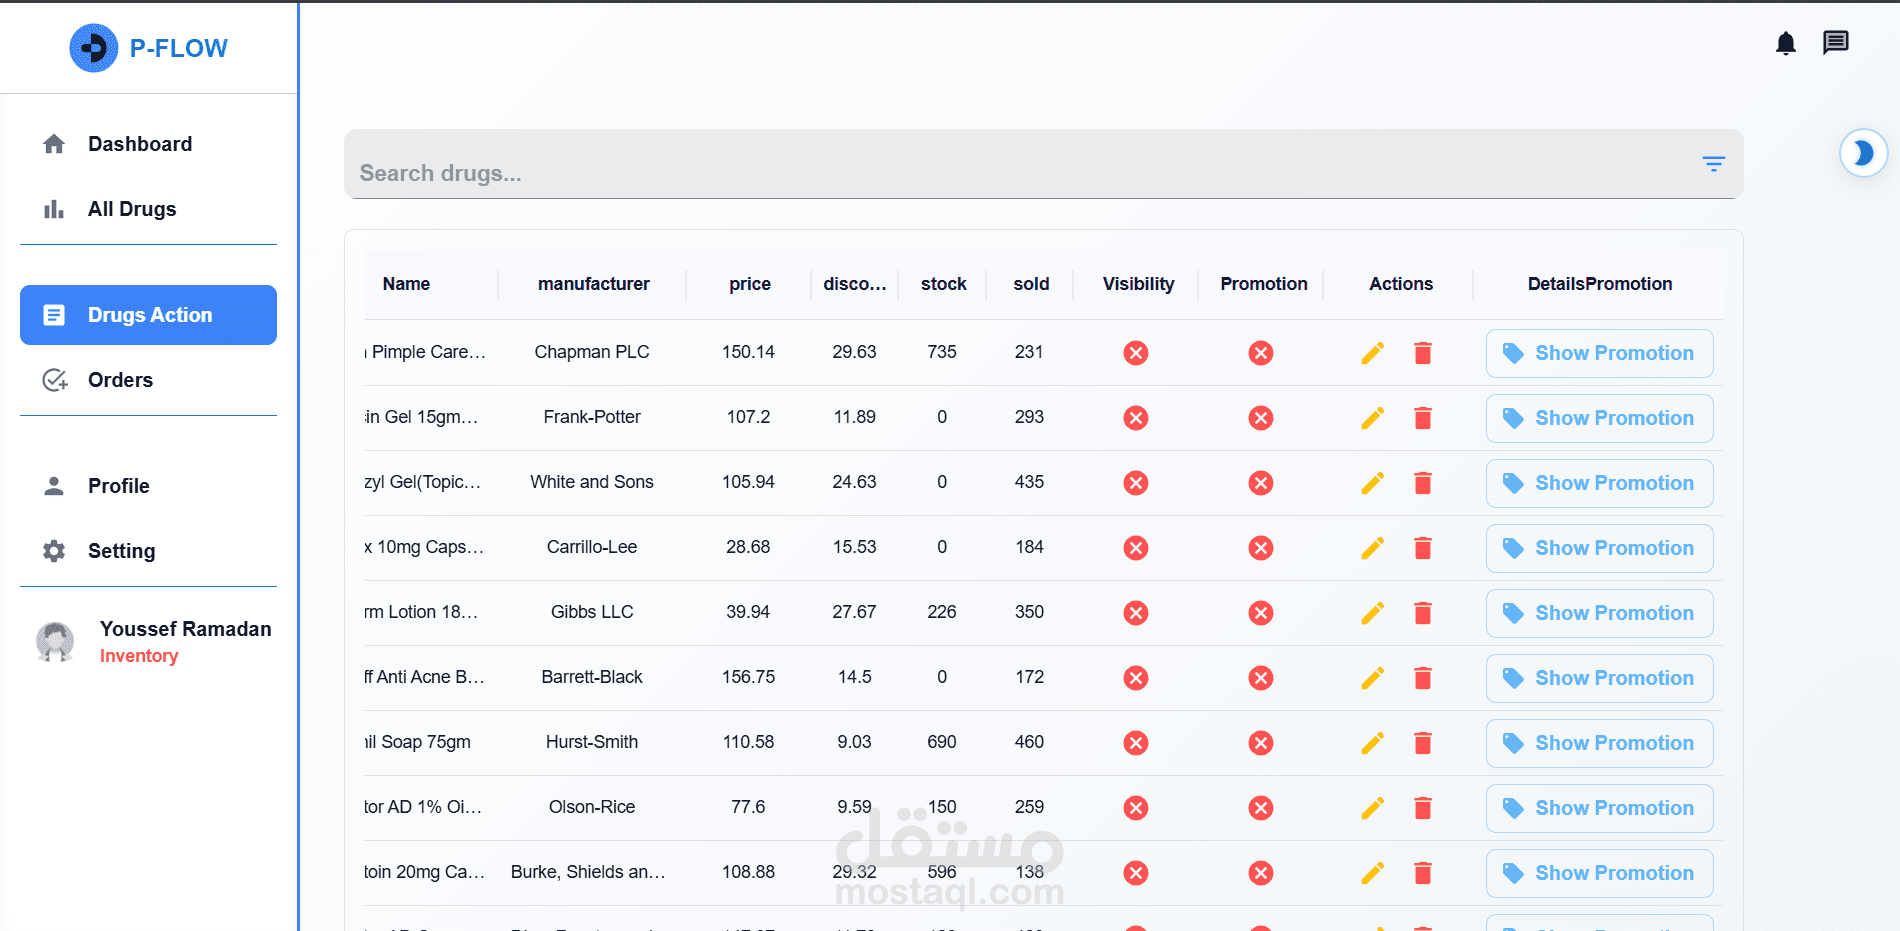Open the notifications bell
The height and width of the screenshot is (931, 1900).
point(1786,43)
